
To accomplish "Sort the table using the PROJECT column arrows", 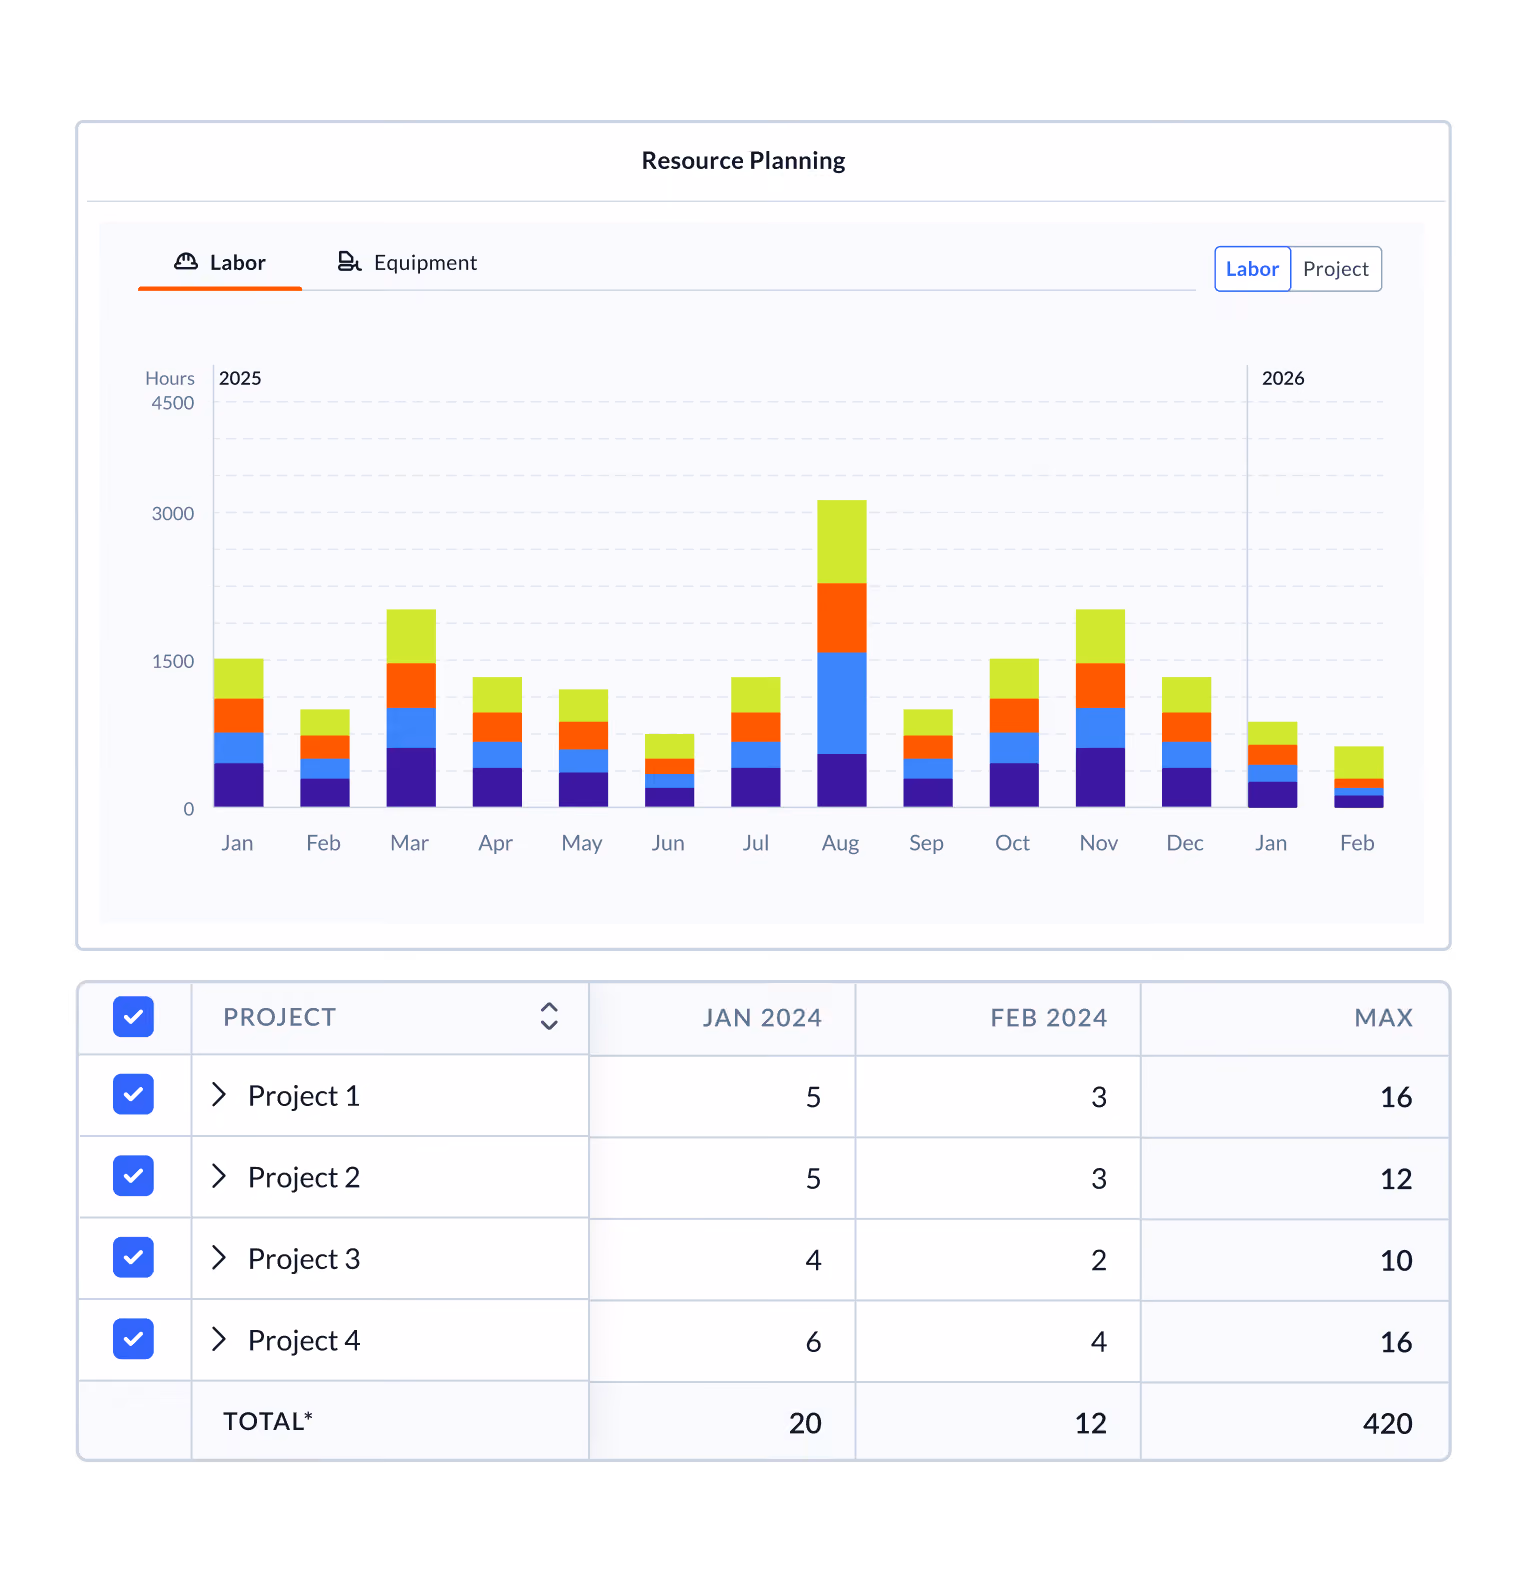I will click(x=549, y=1016).
